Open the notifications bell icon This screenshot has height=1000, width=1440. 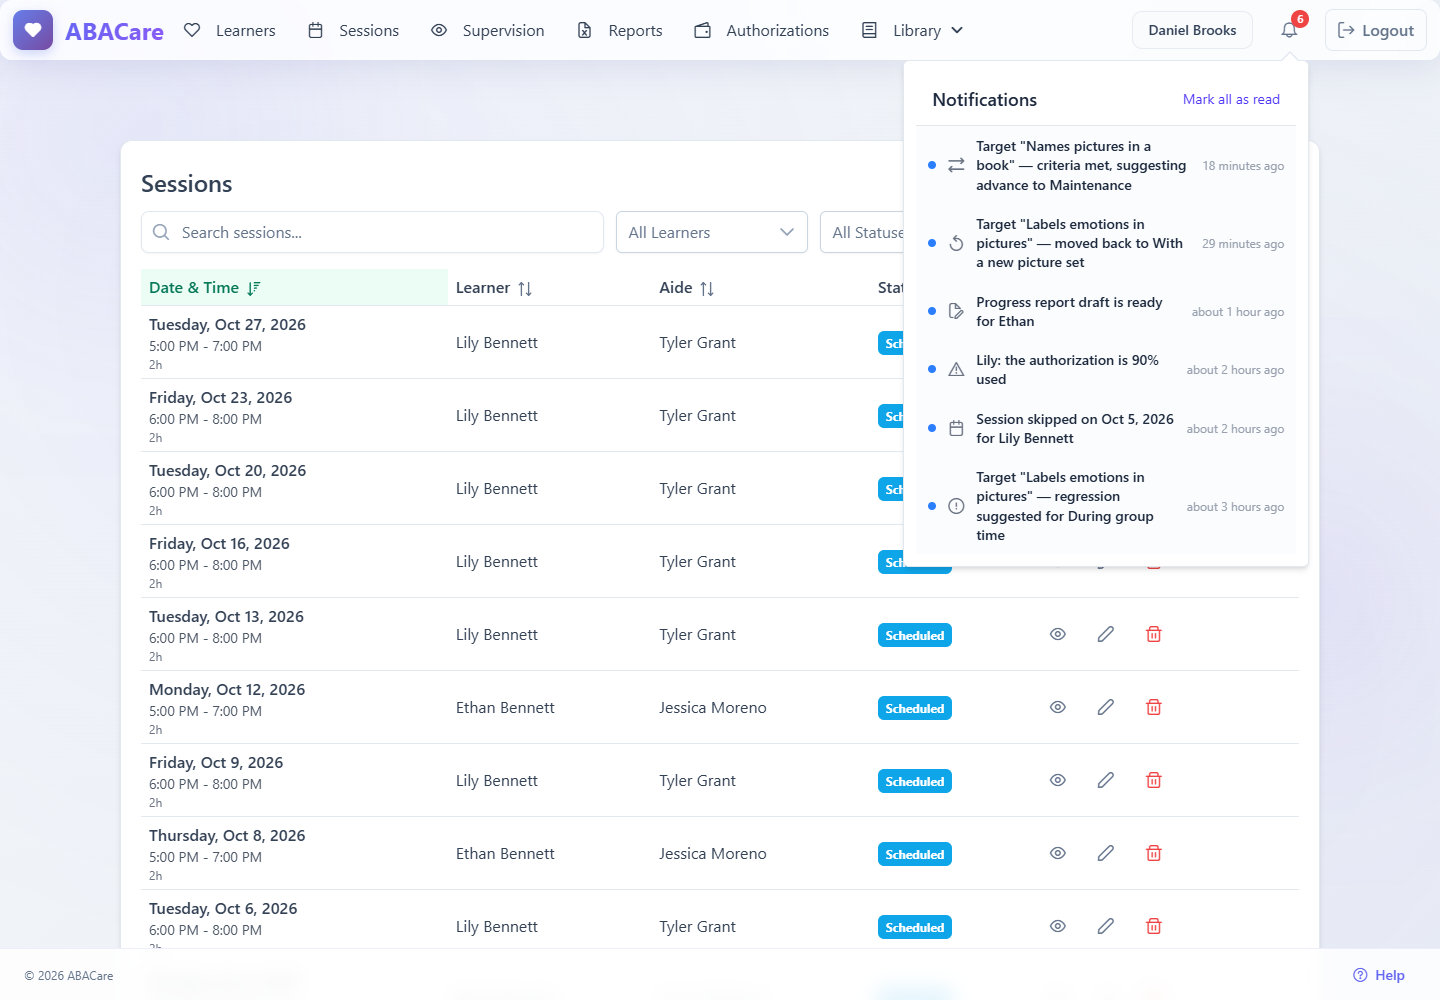[x=1290, y=30]
